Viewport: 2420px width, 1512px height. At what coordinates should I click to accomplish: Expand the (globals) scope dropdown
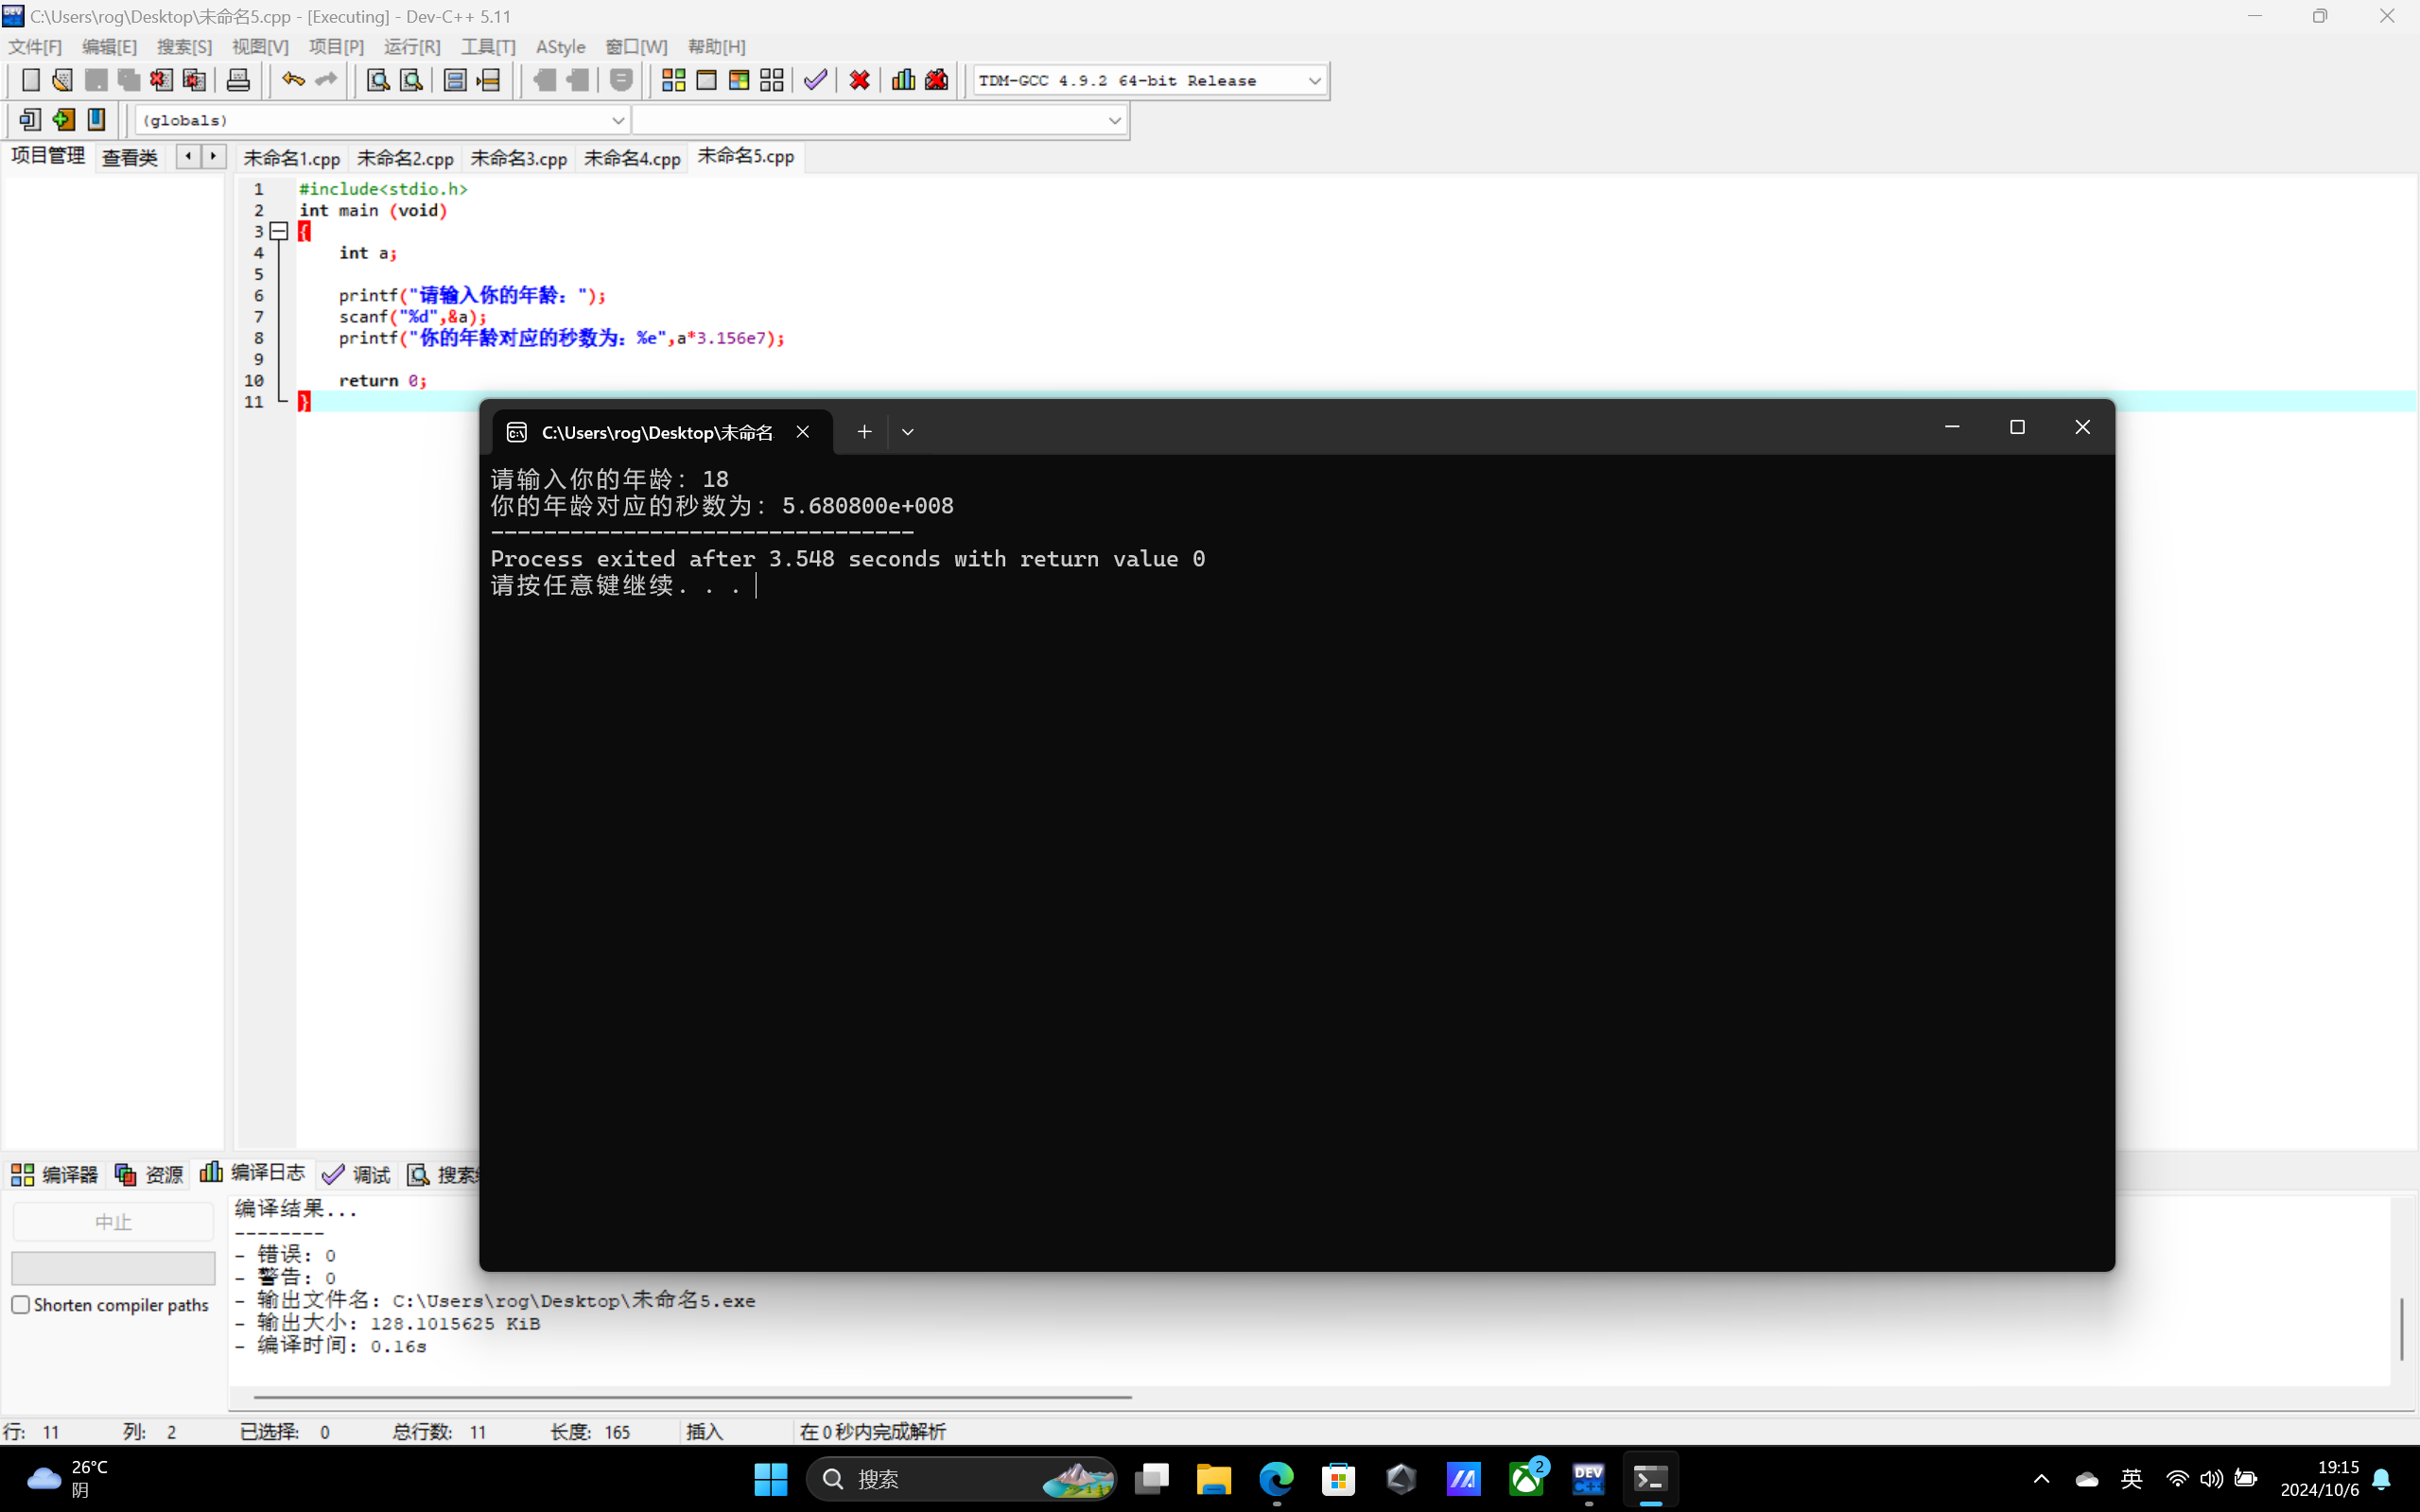pyautogui.click(x=617, y=121)
